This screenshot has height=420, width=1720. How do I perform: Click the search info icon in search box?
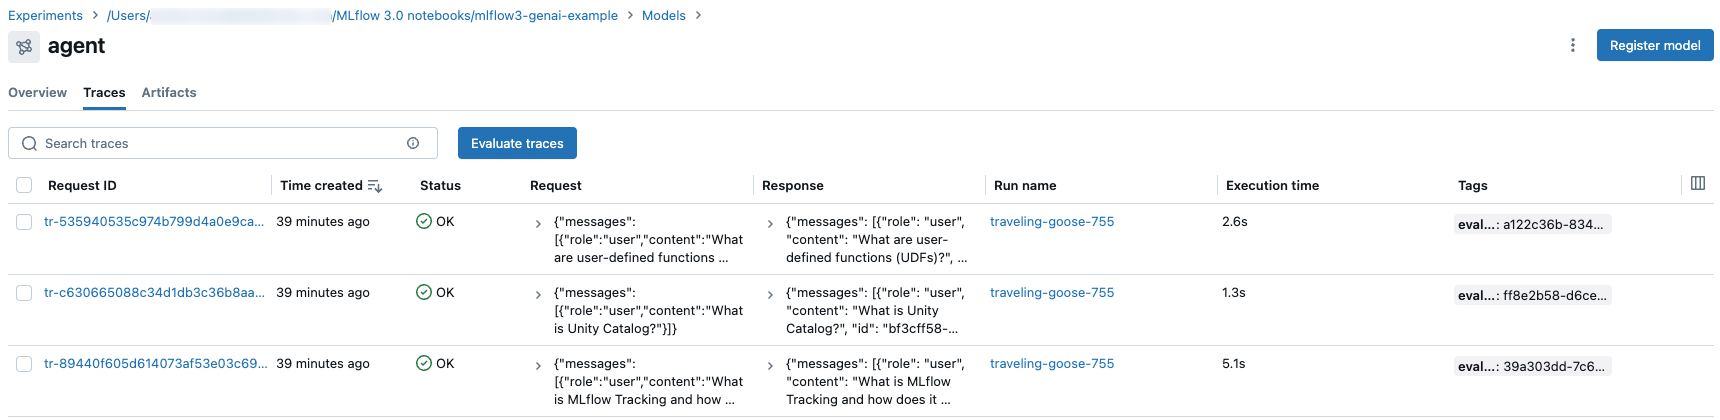413,143
